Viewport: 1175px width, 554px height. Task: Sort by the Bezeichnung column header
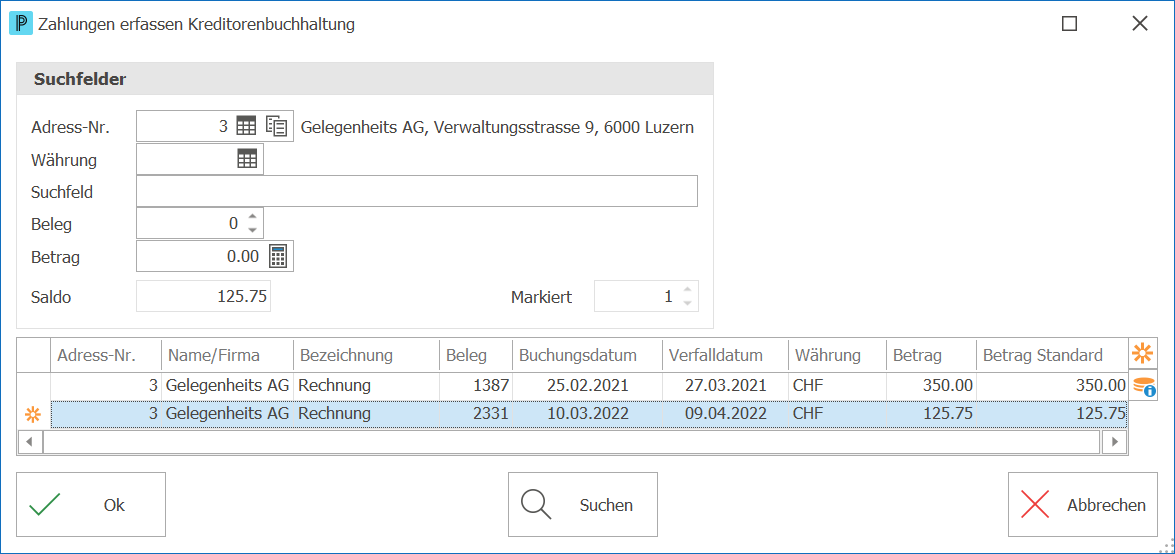click(x=366, y=355)
